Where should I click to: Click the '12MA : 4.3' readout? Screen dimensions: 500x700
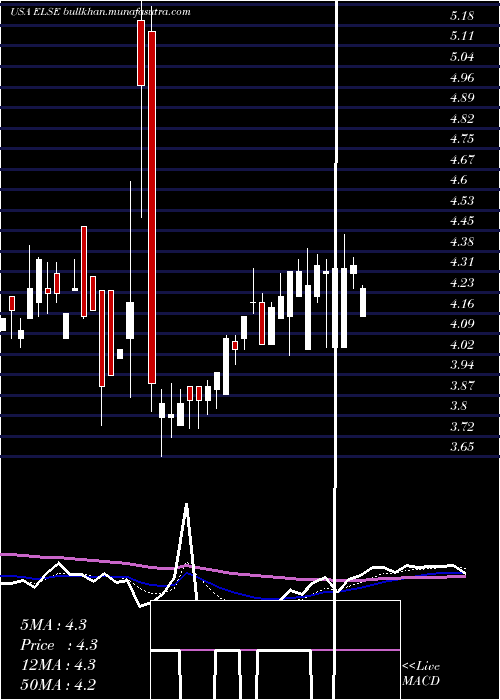click(x=58, y=665)
